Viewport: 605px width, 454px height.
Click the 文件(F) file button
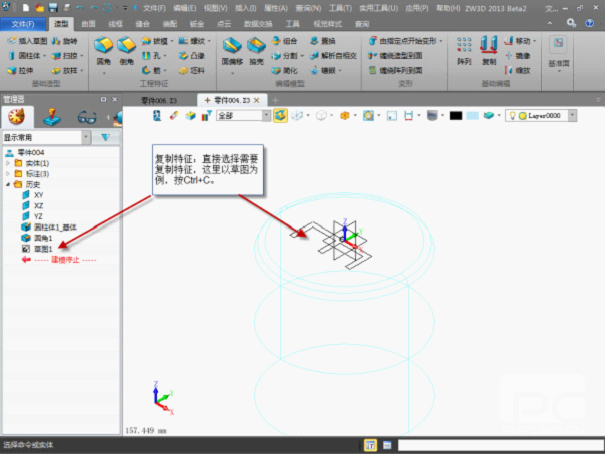tap(24, 22)
